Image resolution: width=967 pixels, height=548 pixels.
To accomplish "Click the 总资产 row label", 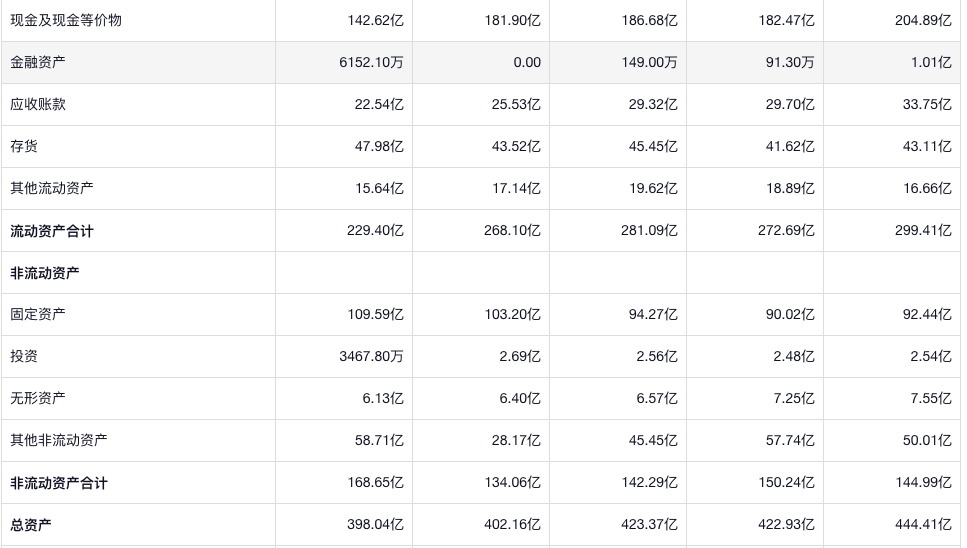I will pyautogui.click(x=31, y=525).
